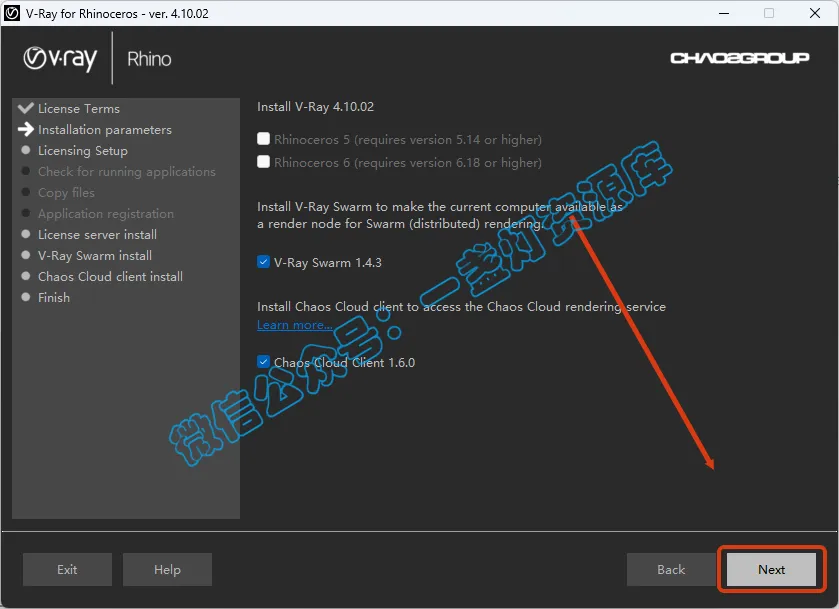Screen dimensions: 839x609
Task: Select V-Ray Swarm install step
Action: pos(95,256)
